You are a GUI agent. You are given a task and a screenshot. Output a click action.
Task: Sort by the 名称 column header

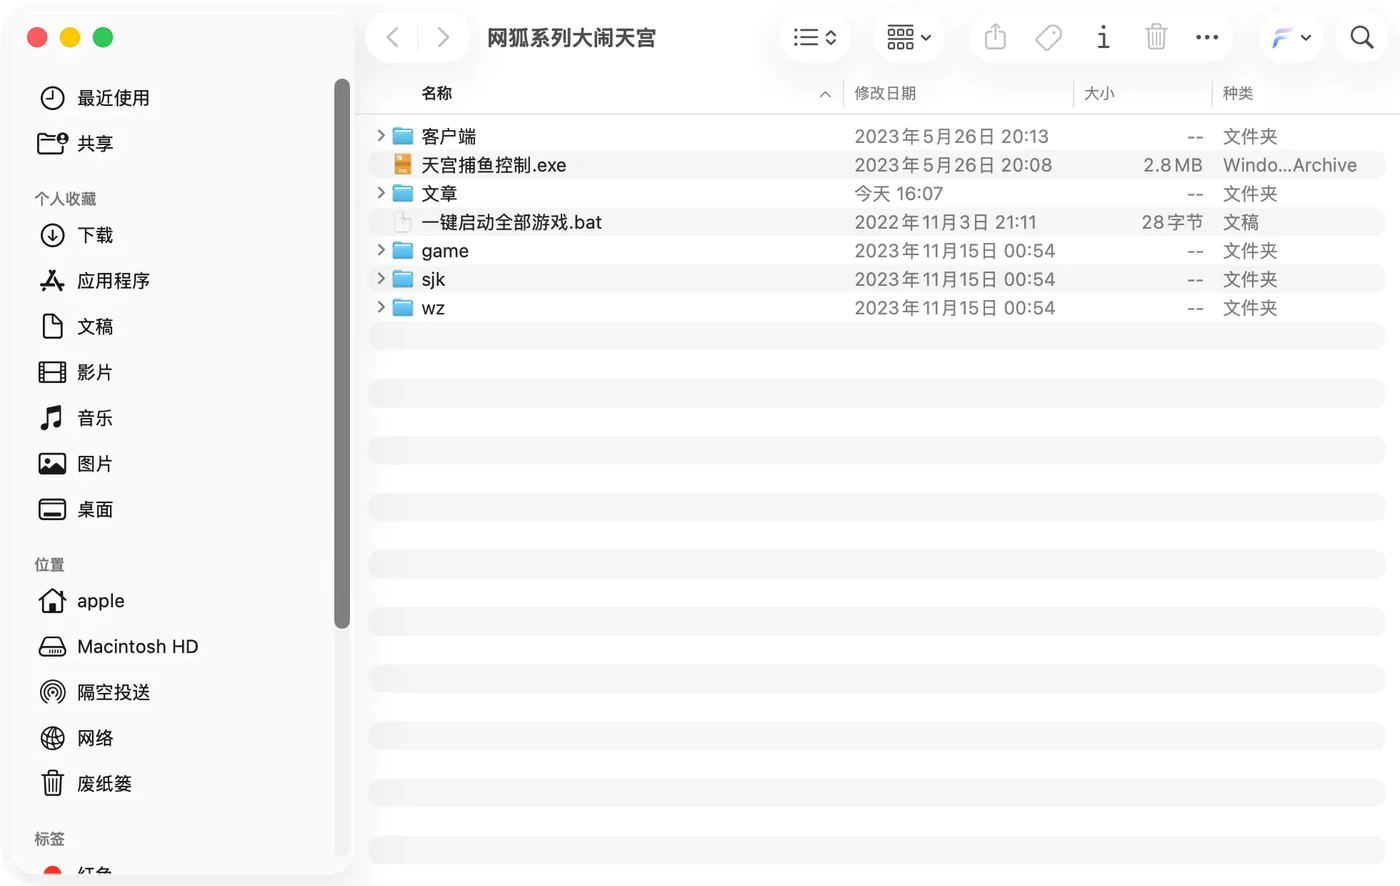point(437,93)
